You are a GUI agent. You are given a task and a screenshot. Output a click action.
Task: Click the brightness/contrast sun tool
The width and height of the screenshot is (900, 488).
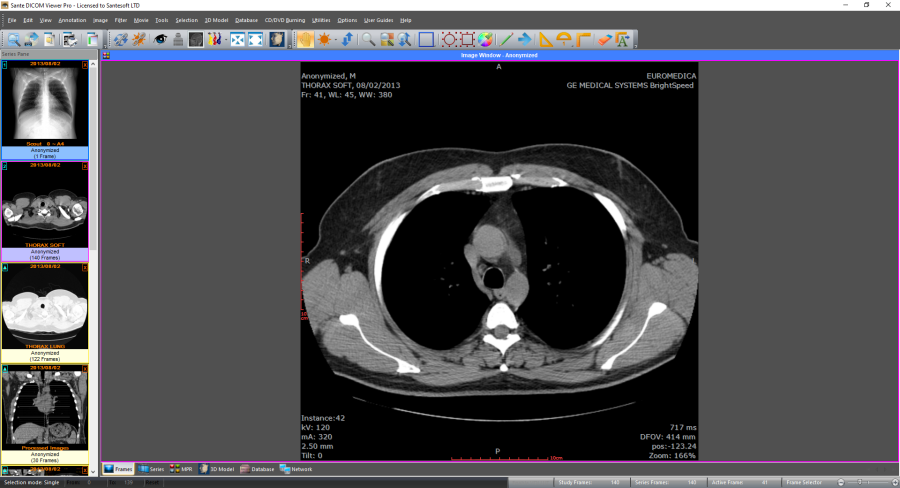tap(325, 39)
